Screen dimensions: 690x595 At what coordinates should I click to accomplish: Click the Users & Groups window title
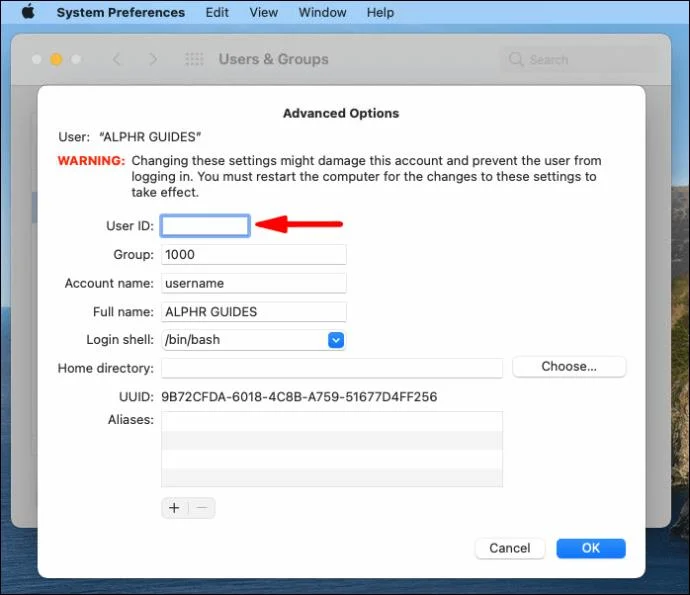pos(274,59)
